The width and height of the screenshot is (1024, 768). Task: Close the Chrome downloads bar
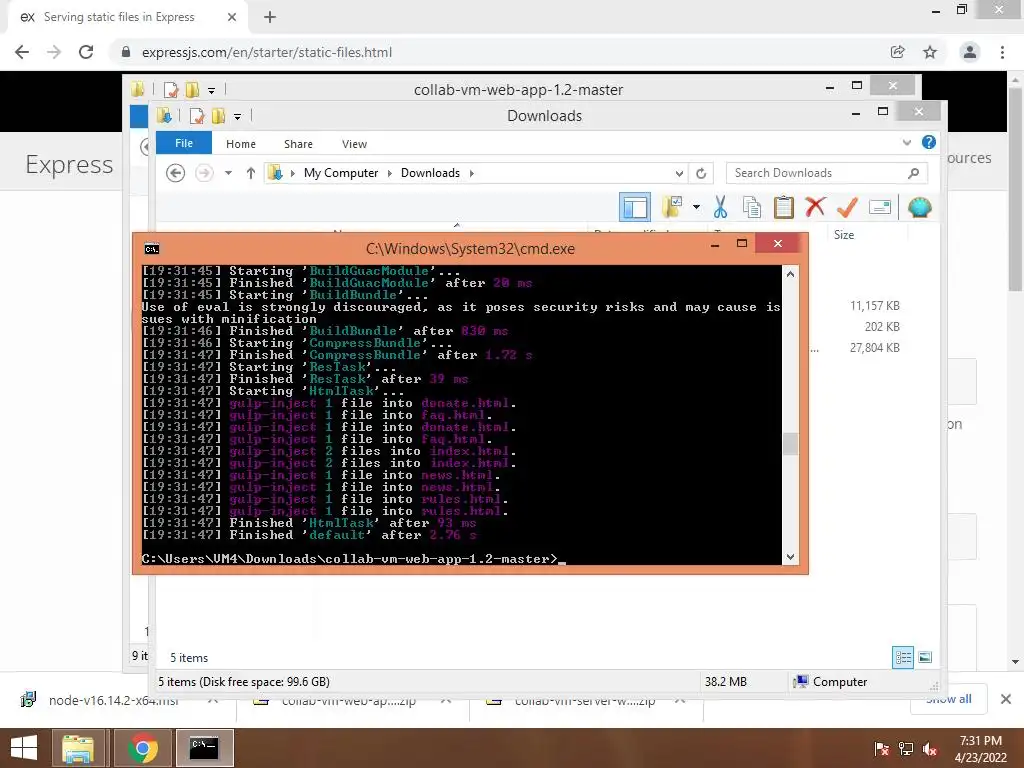point(1006,699)
